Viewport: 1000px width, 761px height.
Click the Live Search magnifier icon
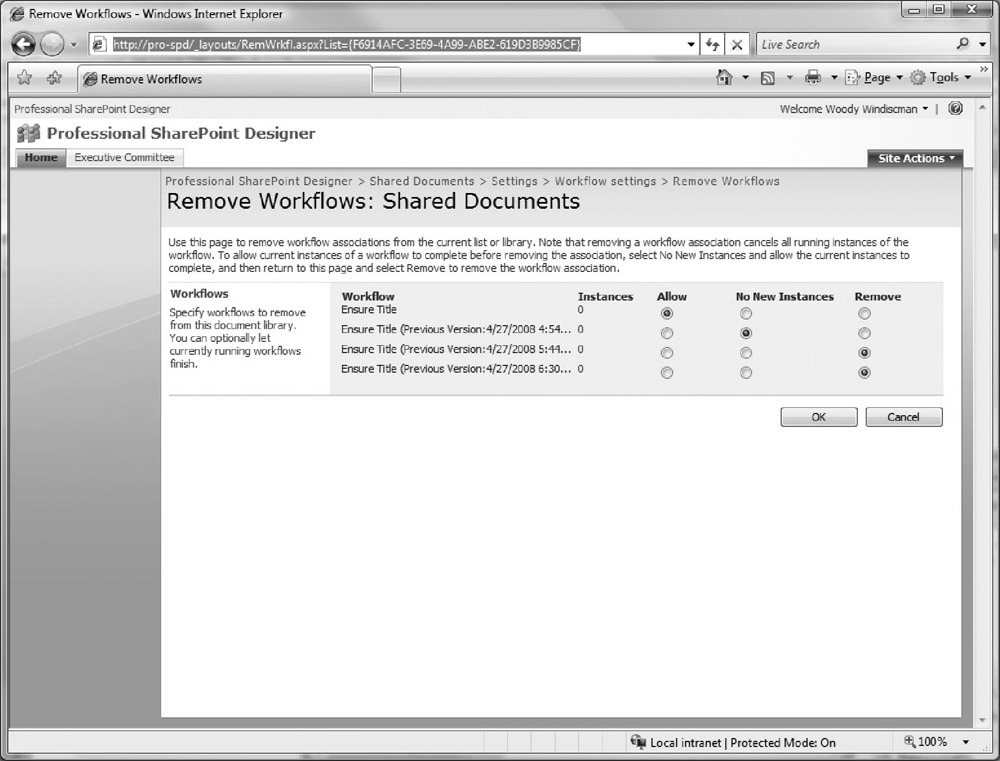coord(963,43)
